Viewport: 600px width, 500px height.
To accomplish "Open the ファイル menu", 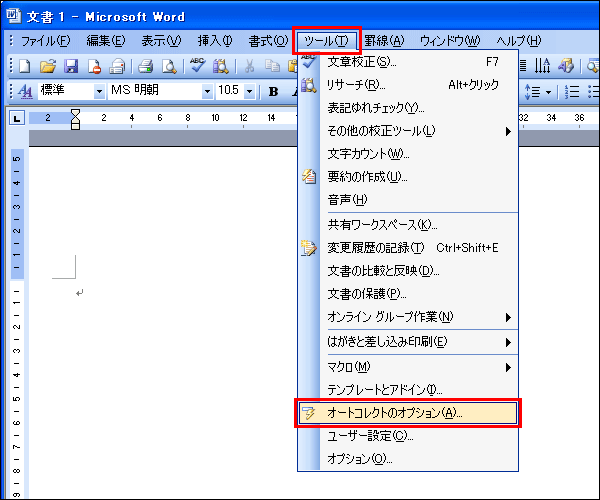I will point(45,41).
